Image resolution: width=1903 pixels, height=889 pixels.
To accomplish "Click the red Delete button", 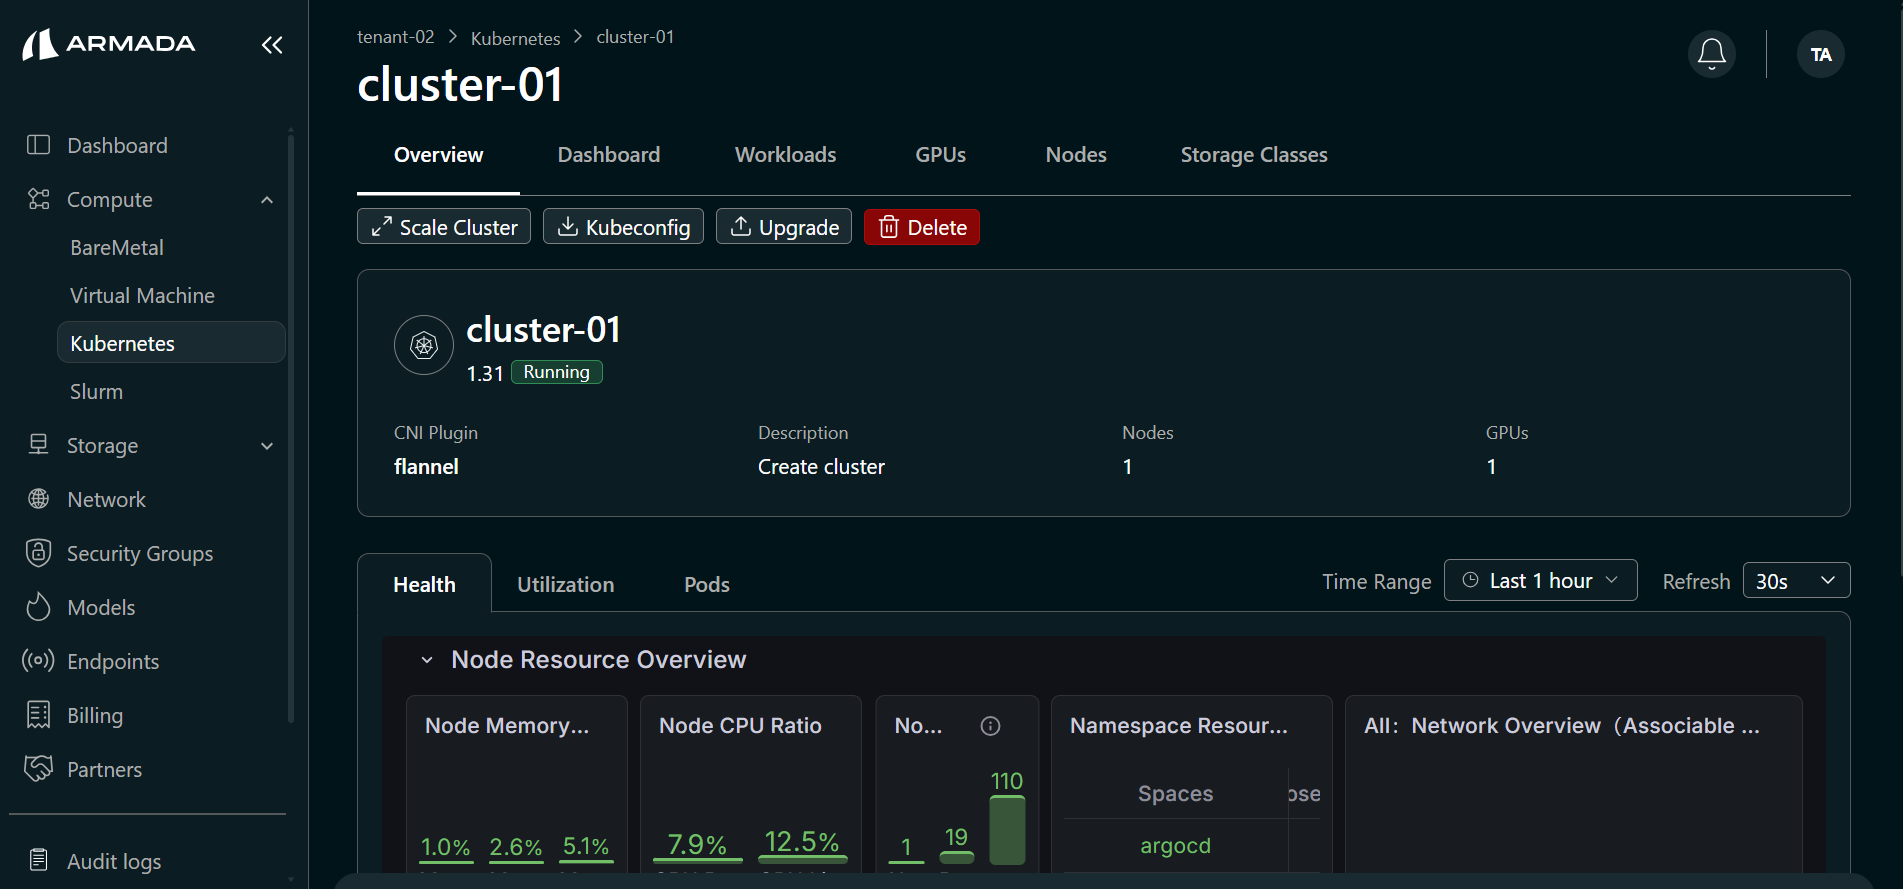I will pyautogui.click(x=922, y=227).
